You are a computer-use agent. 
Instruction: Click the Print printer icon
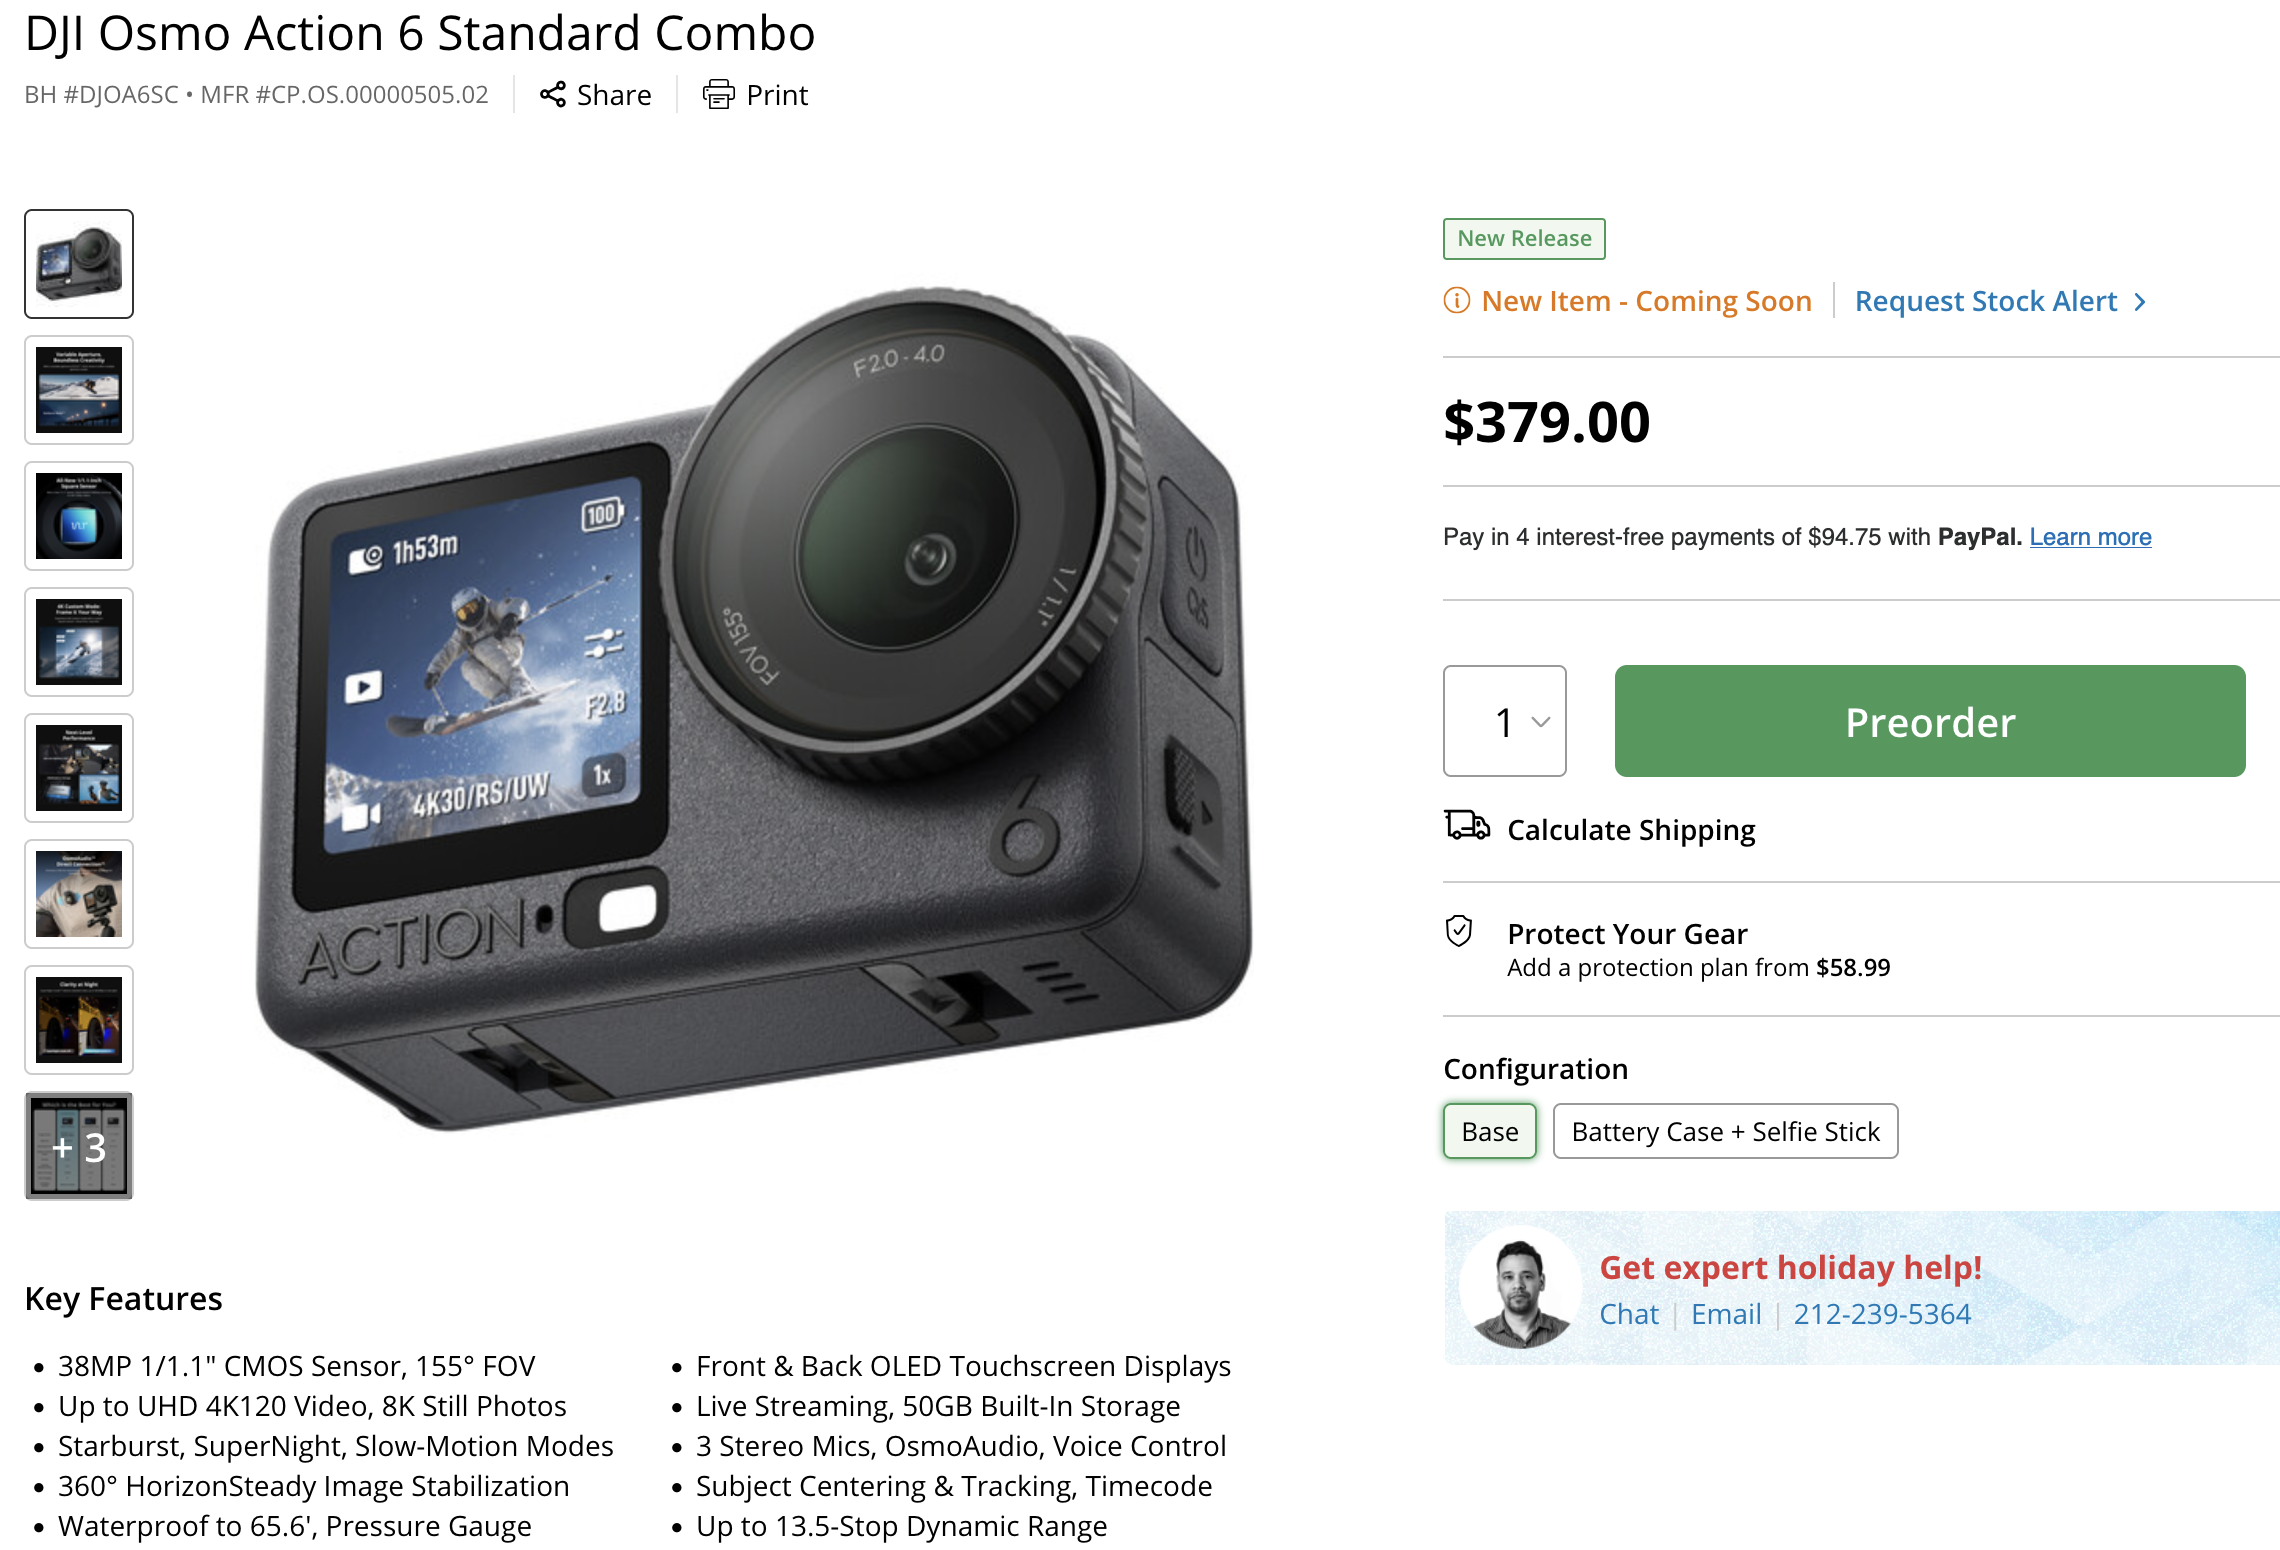coord(718,94)
